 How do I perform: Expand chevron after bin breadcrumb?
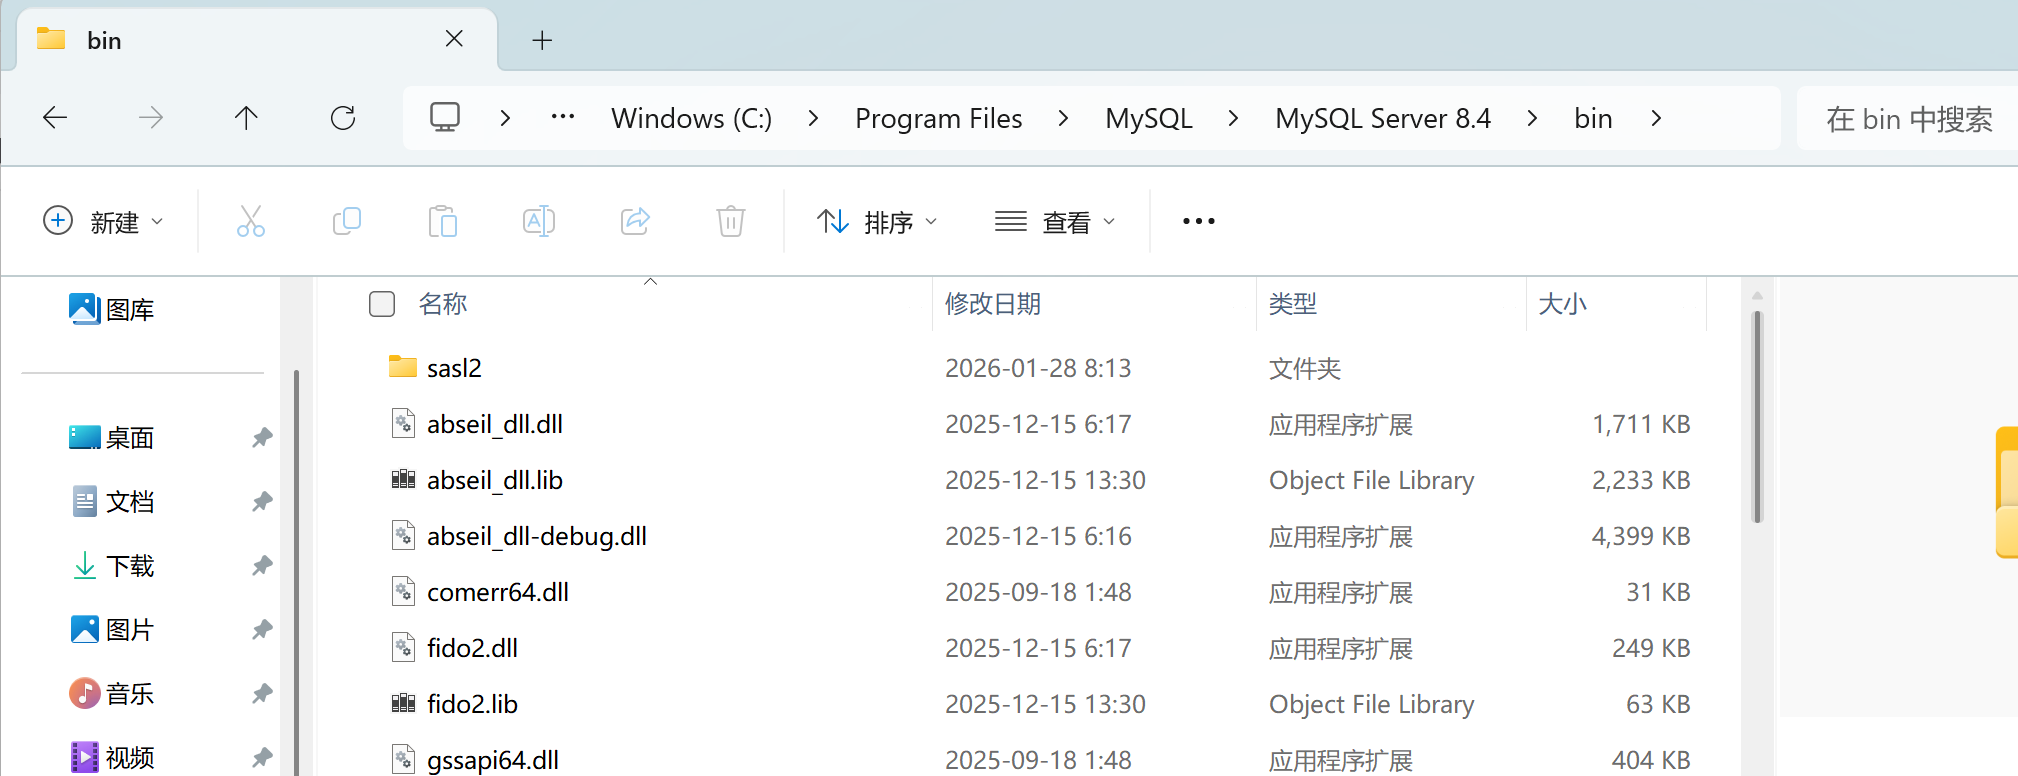coord(1656,118)
